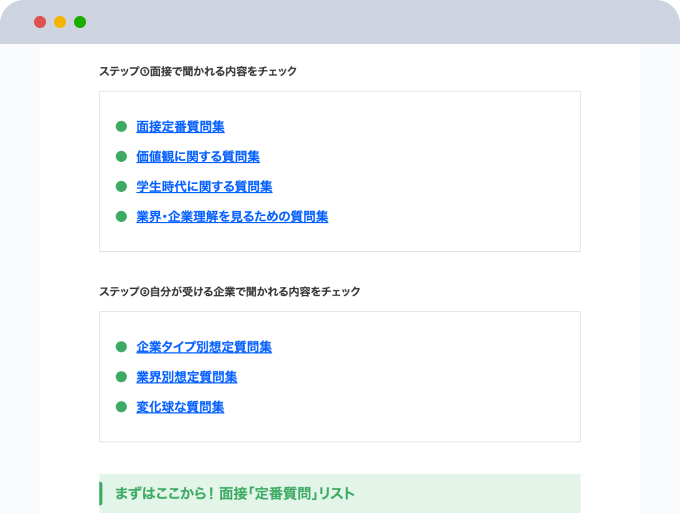Click the ステップ②自分が受ける企業で聞かれる内容をチェック heading

coord(230,292)
